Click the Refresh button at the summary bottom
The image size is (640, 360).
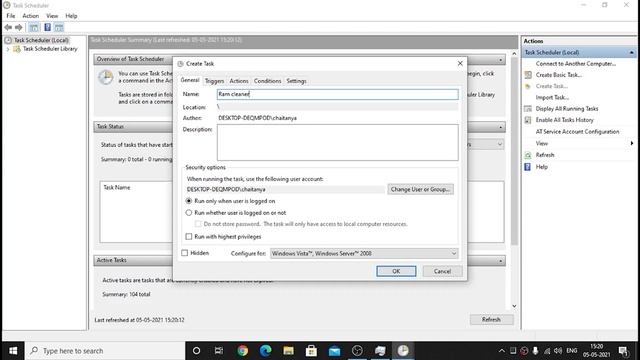coord(491,320)
